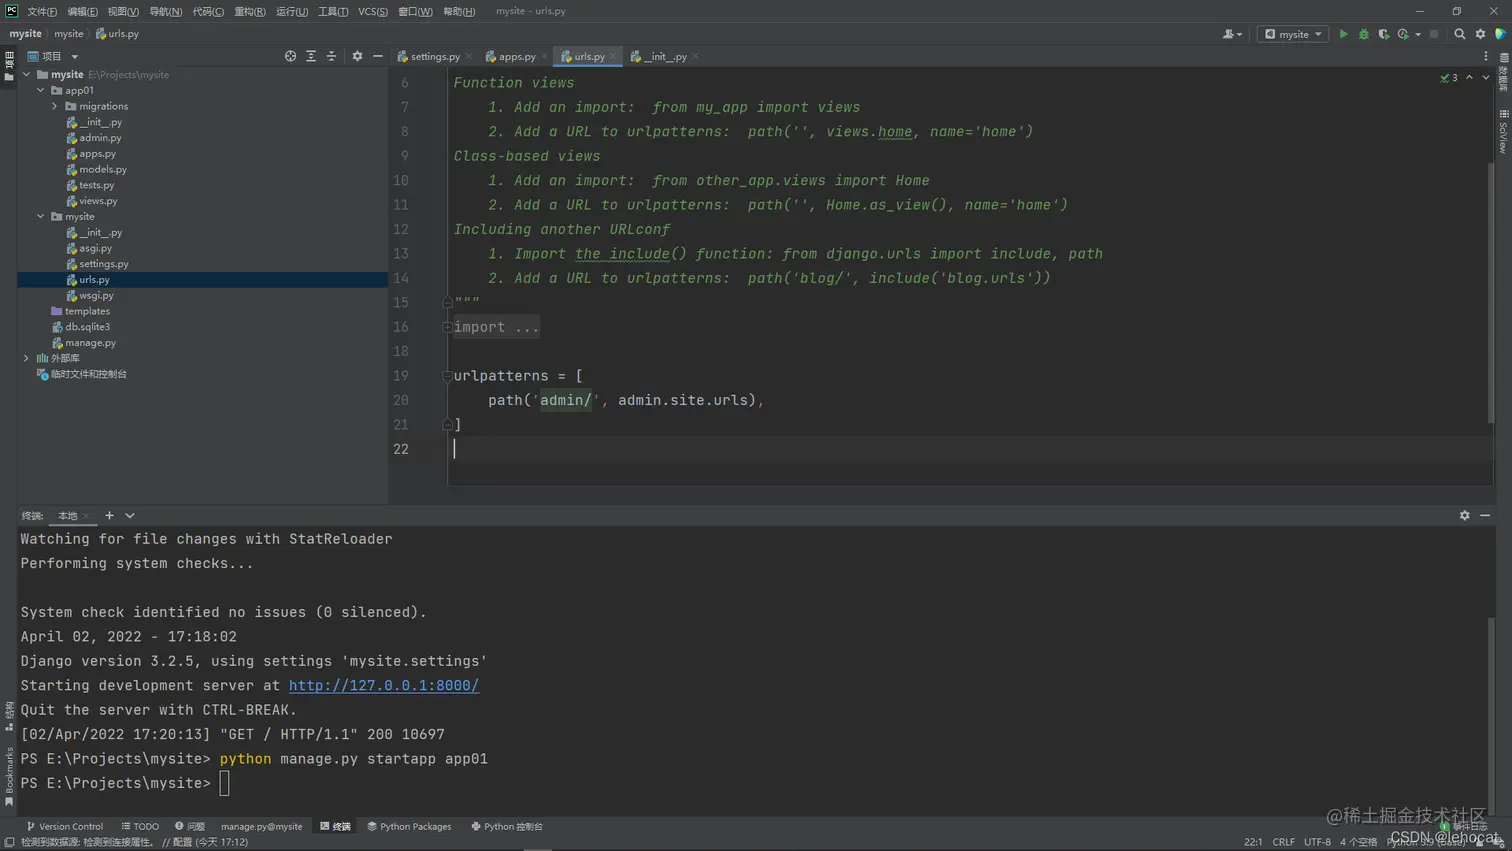Open the File menu
The width and height of the screenshot is (1512, 851).
42,11
